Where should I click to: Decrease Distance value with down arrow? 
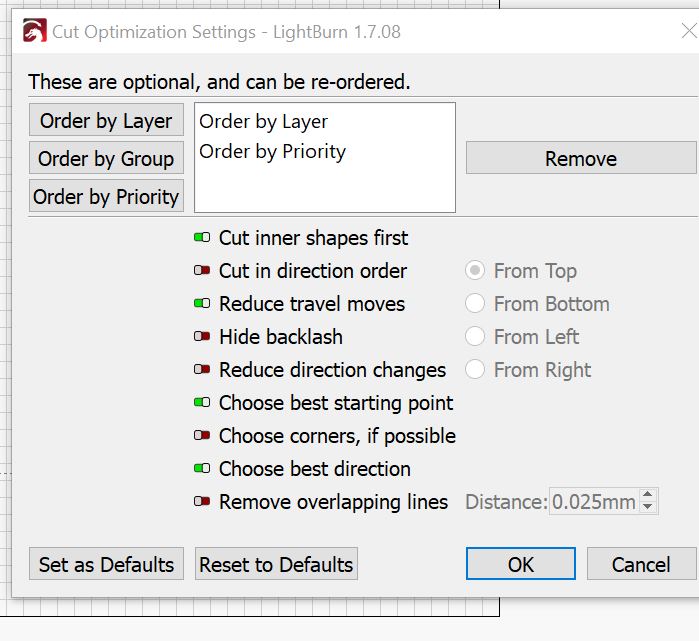pyautogui.click(x=648, y=507)
